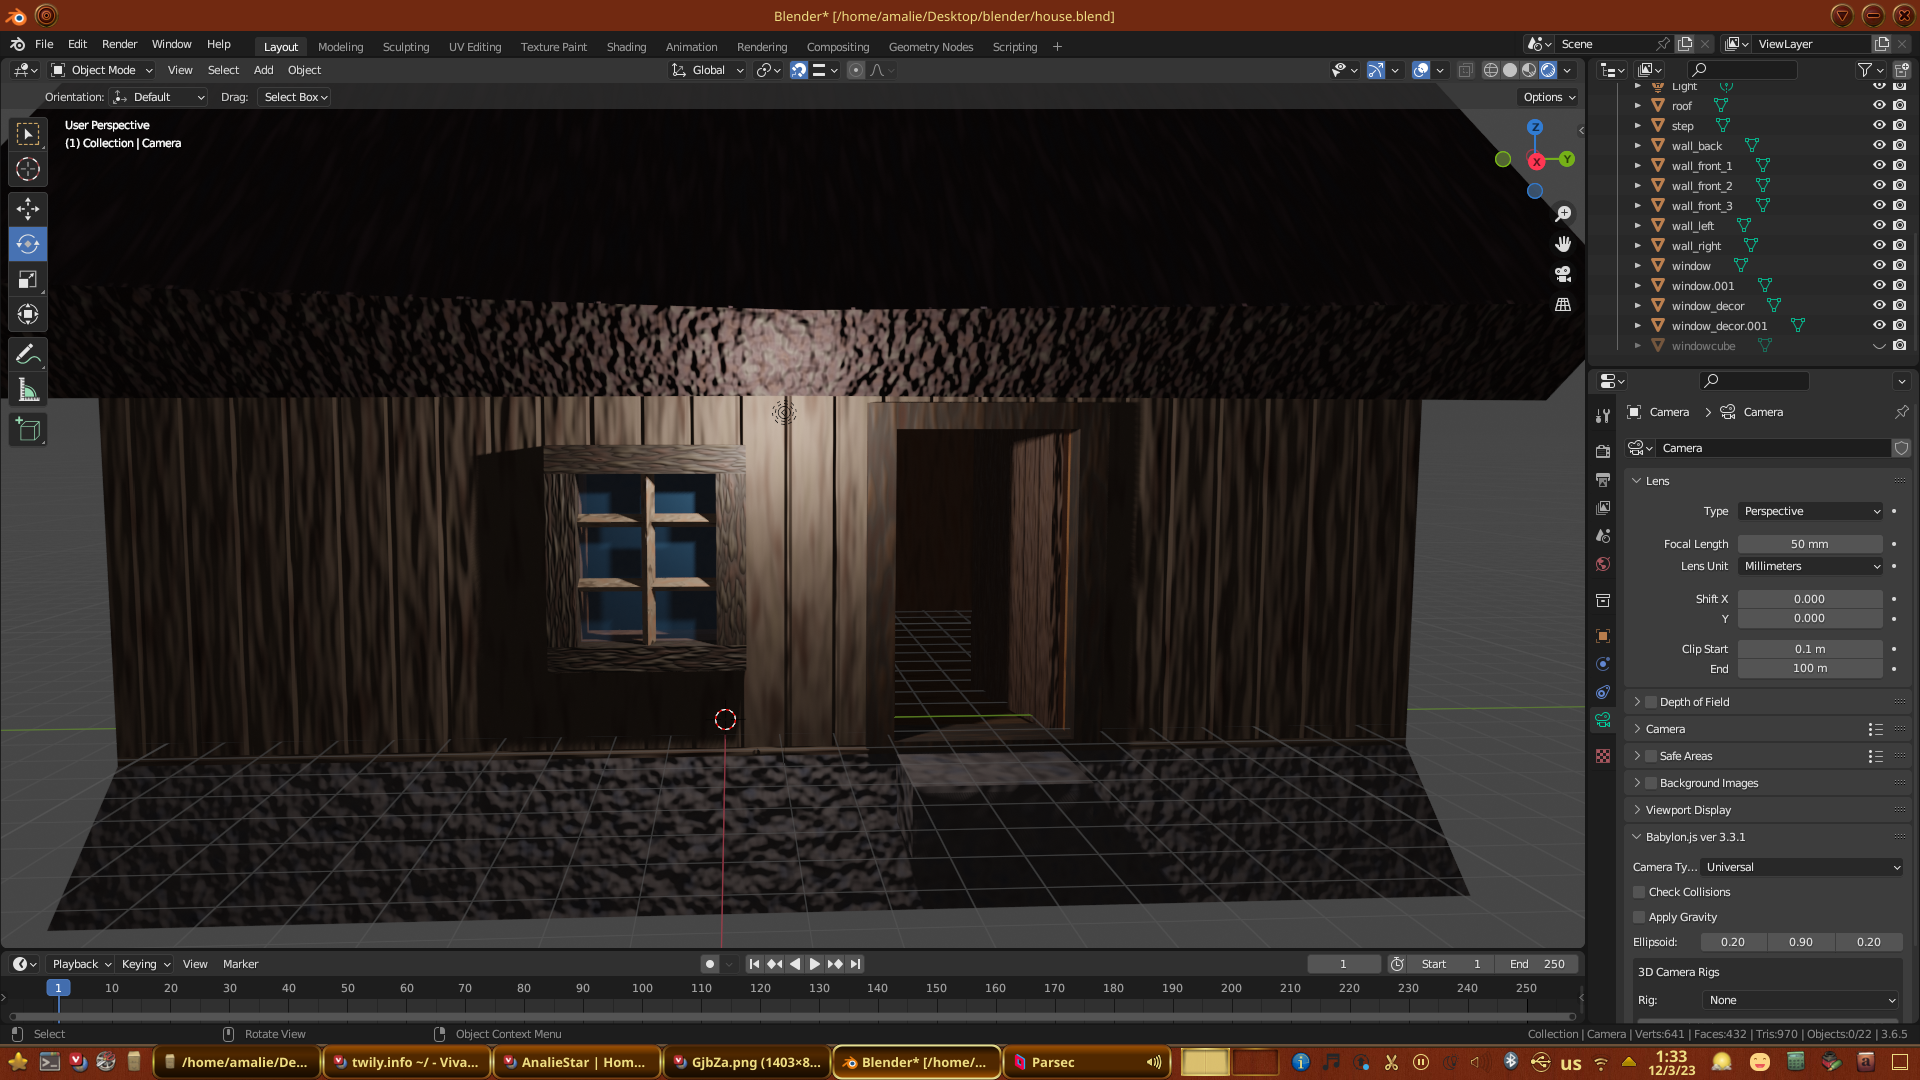The height and width of the screenshot is (1080, 1920).
Task: Select the Annotate tool
Action: coord(28,354)
